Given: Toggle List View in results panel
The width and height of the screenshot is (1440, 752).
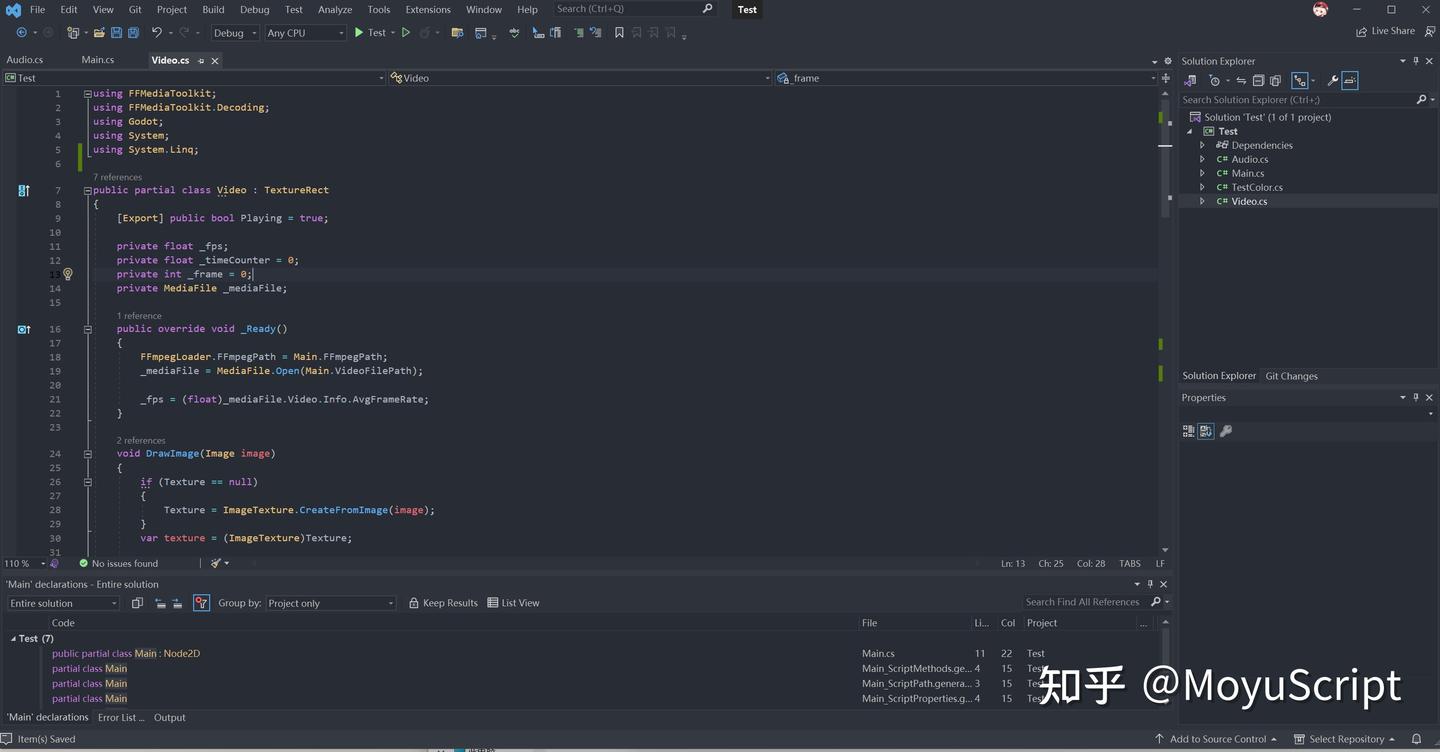Looking at the screenshot, I should 513,603.
